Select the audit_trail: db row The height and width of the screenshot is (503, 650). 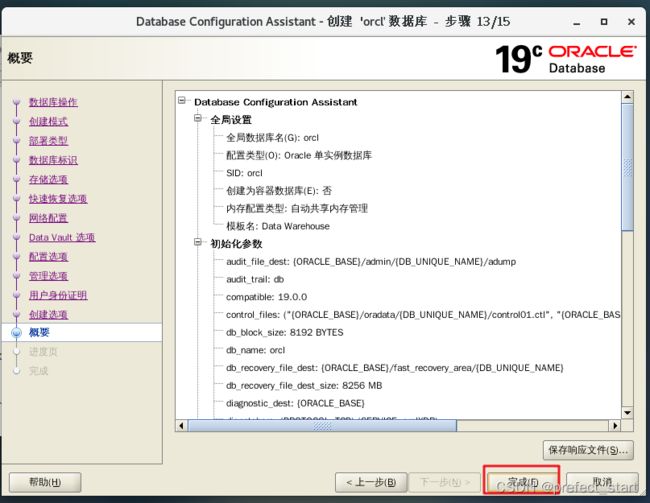[x=255, y=279]
